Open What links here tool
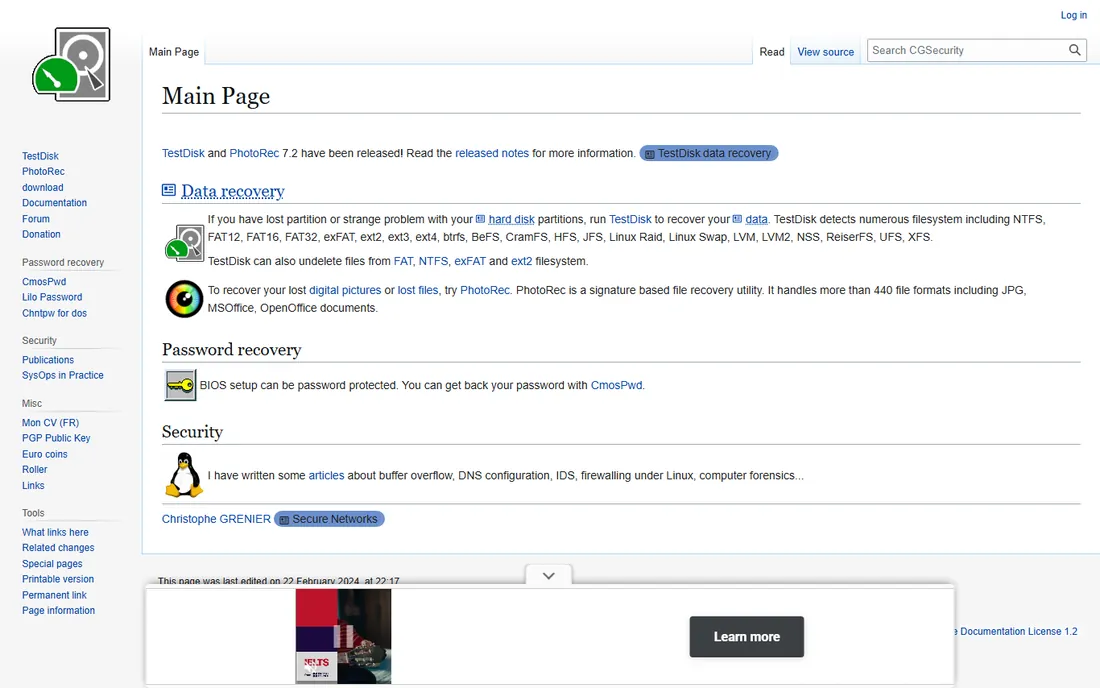1100x688 pixels. click(x=55, y=532)
